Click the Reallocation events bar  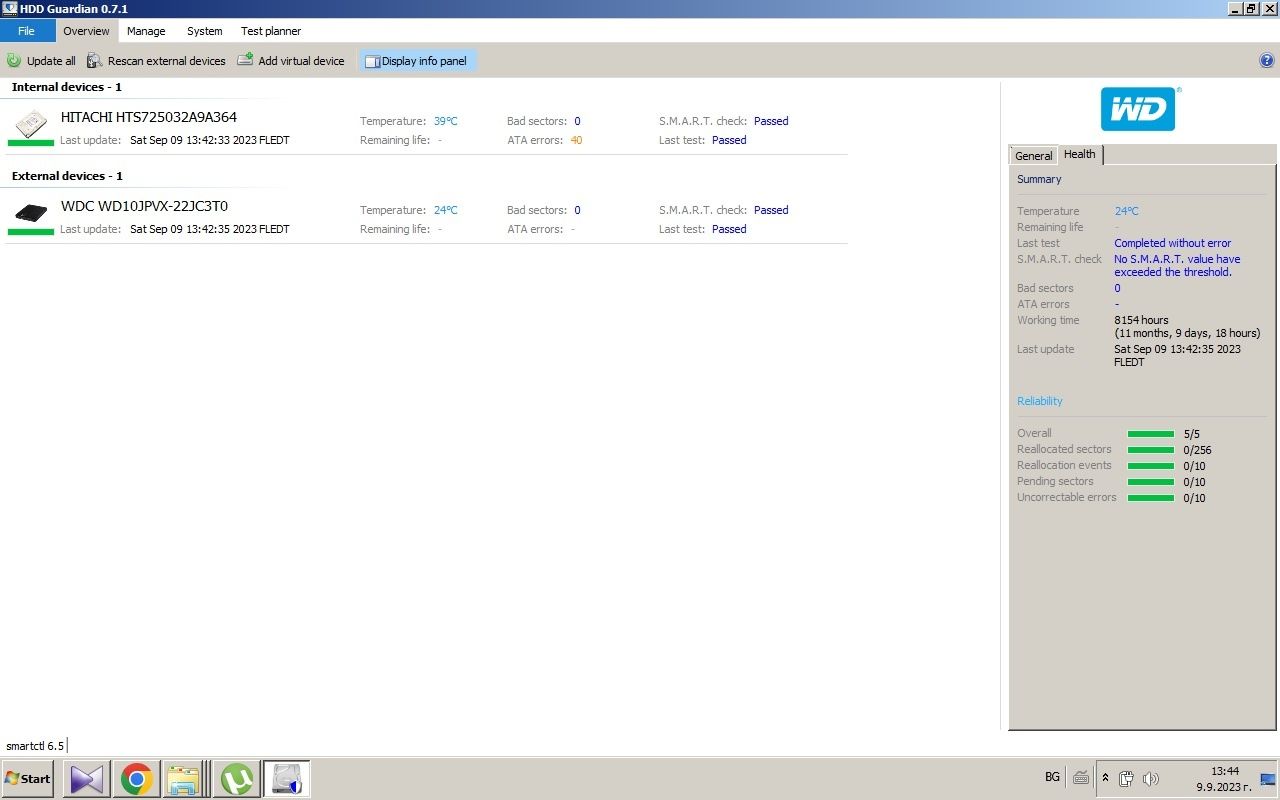point(1151,466)
